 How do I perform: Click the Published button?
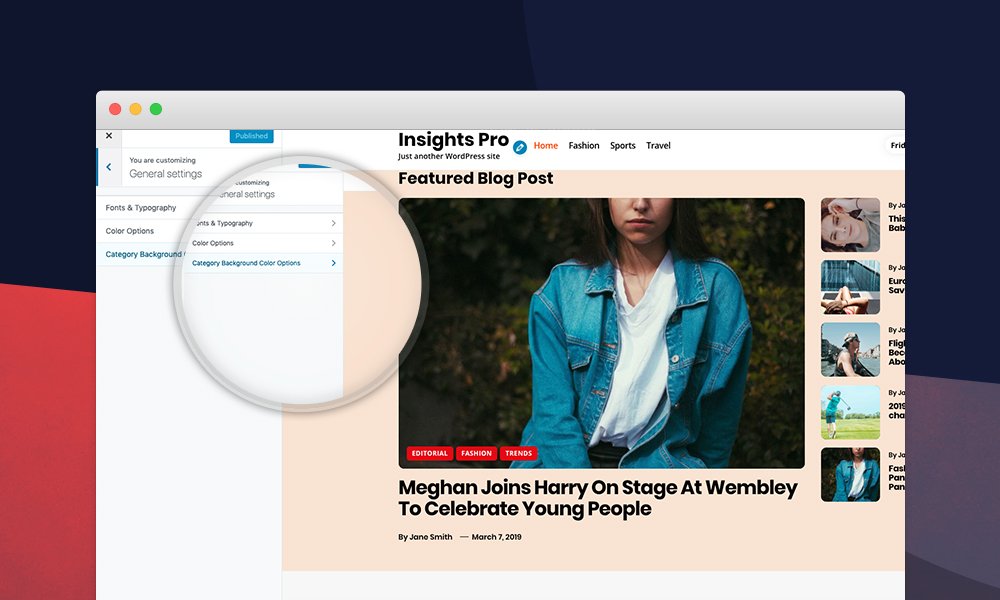(x=251, y=136)
